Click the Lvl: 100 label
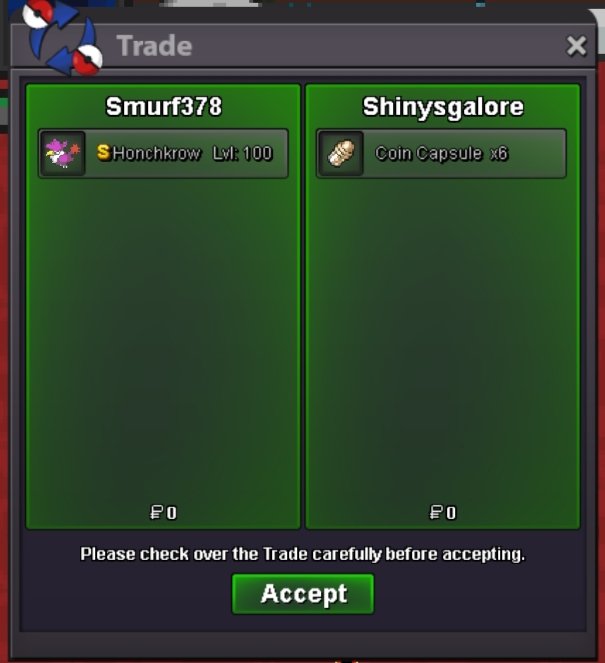This screenshot has height=663, width=605. pyautogui.click(x=242, y=153)
